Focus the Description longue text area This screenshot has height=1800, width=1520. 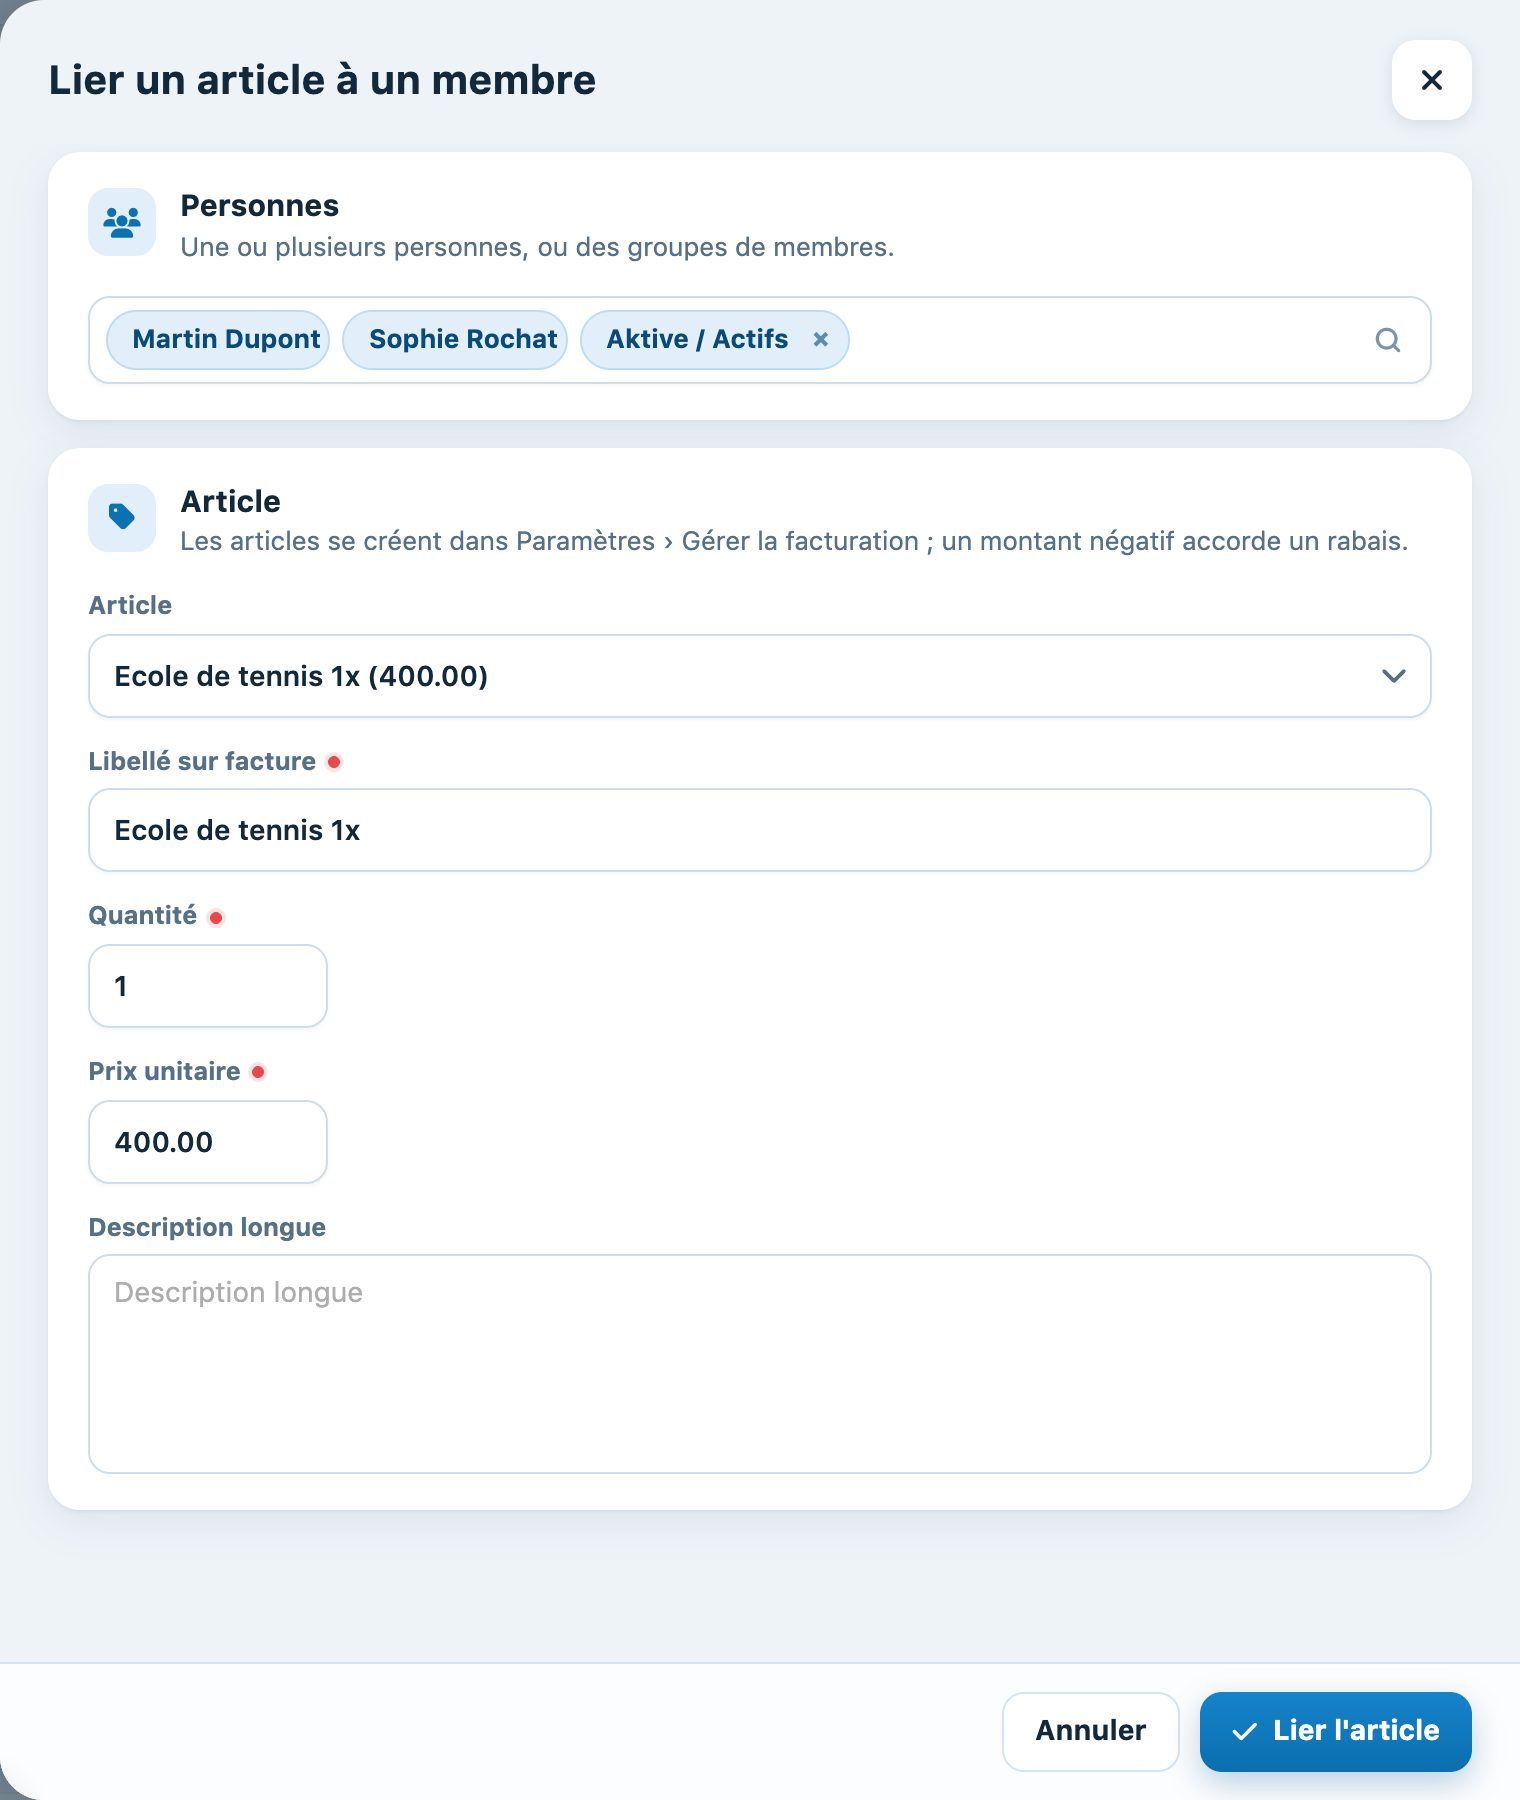coord(760,1364)
